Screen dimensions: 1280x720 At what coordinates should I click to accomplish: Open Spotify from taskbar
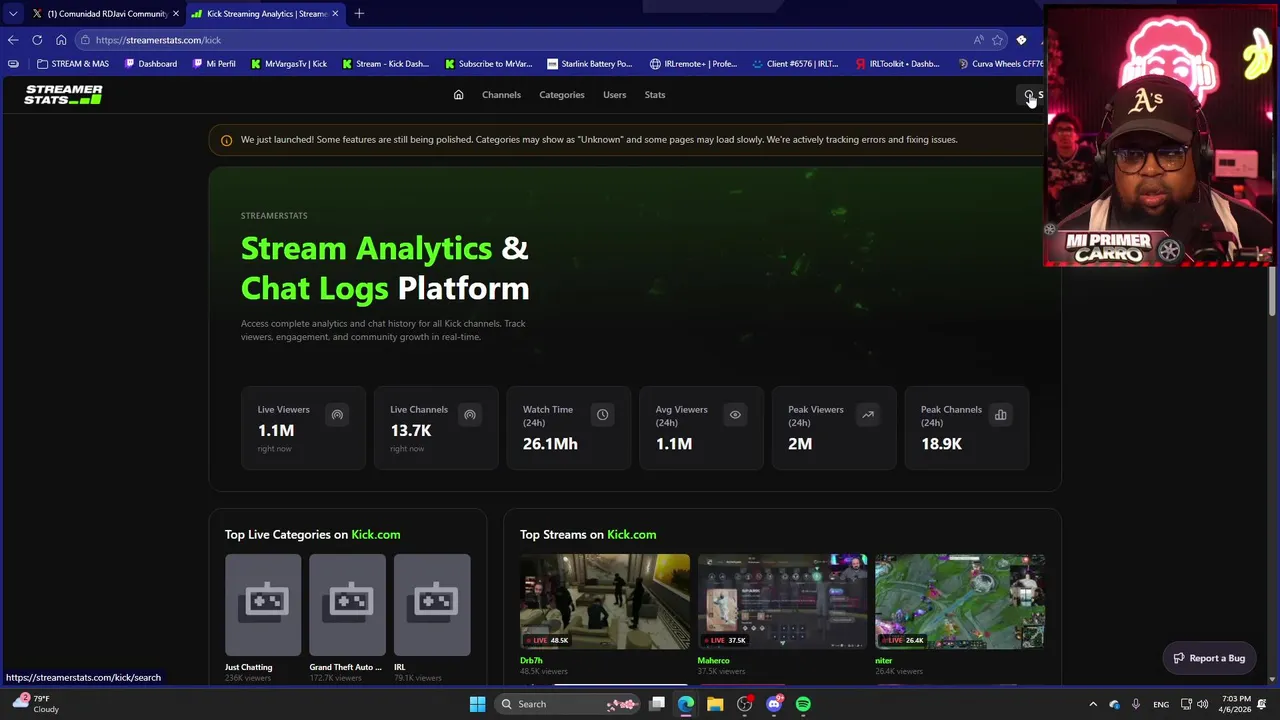(803, 704)
